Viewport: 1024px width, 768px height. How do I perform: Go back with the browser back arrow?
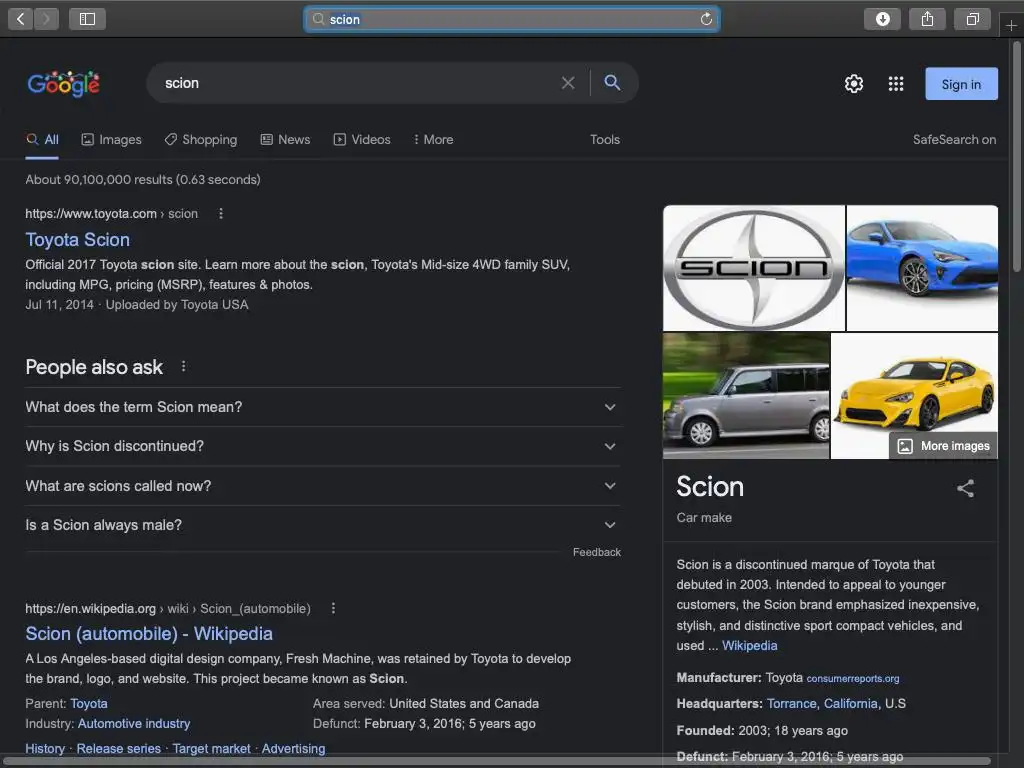click(20, 19)
